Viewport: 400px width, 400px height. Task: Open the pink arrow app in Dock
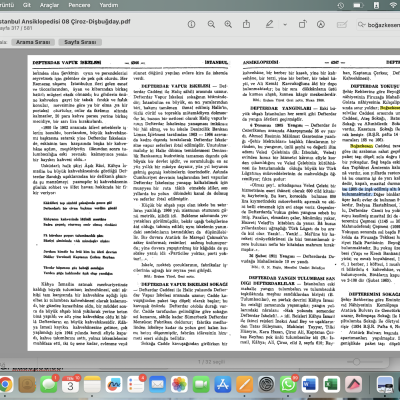point(354,384)
